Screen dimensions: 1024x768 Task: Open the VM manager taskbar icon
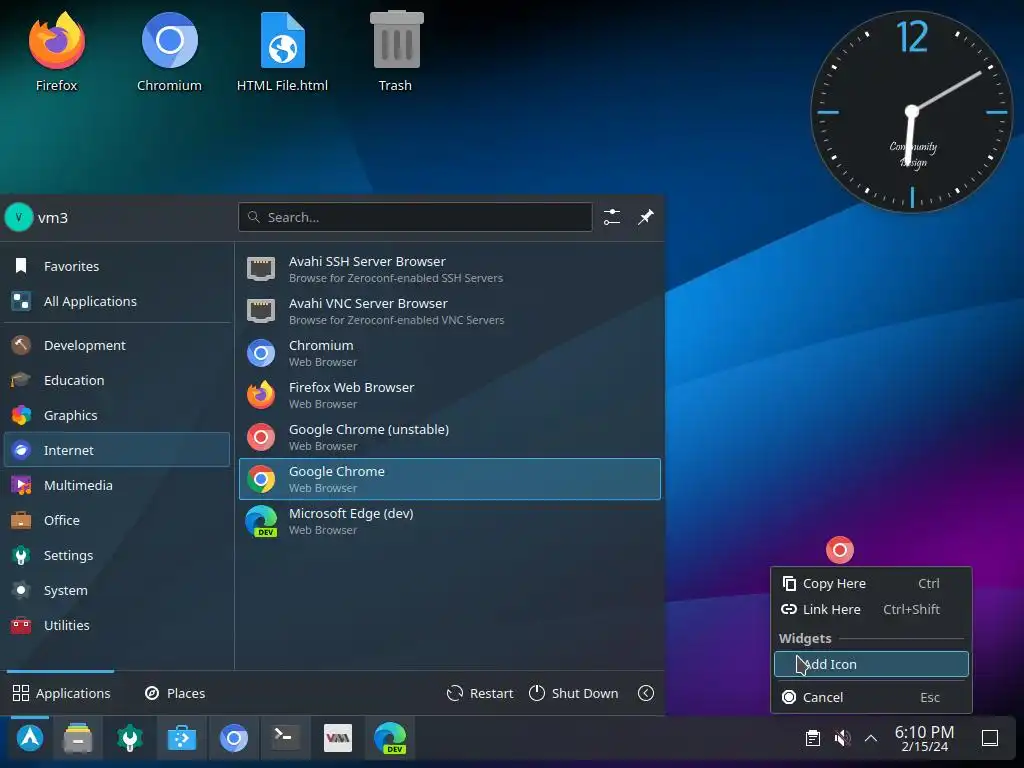(338, 738)
